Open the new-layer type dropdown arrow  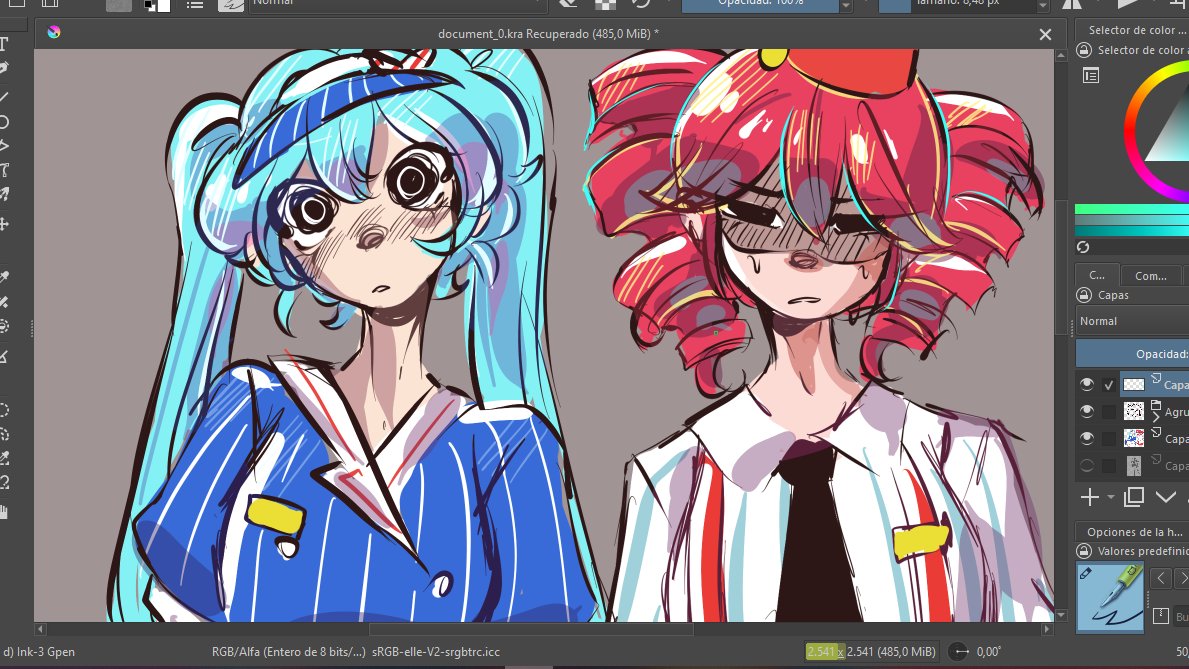1110,496
